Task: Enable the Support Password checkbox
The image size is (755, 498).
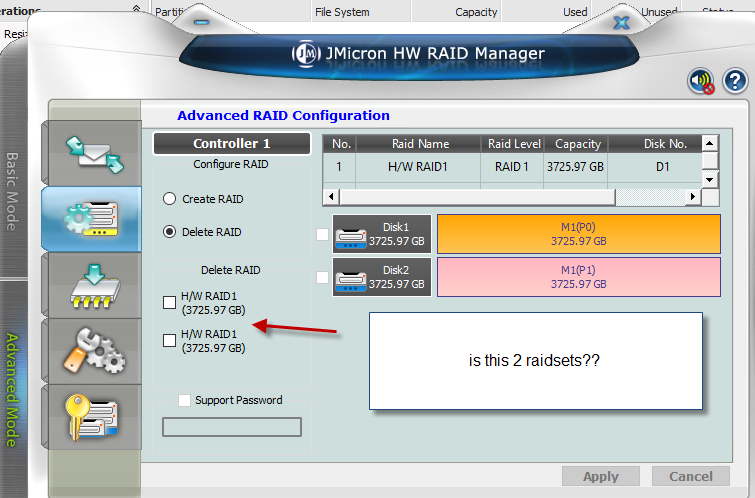Action: pyautogui.click(x=184, y=400)
